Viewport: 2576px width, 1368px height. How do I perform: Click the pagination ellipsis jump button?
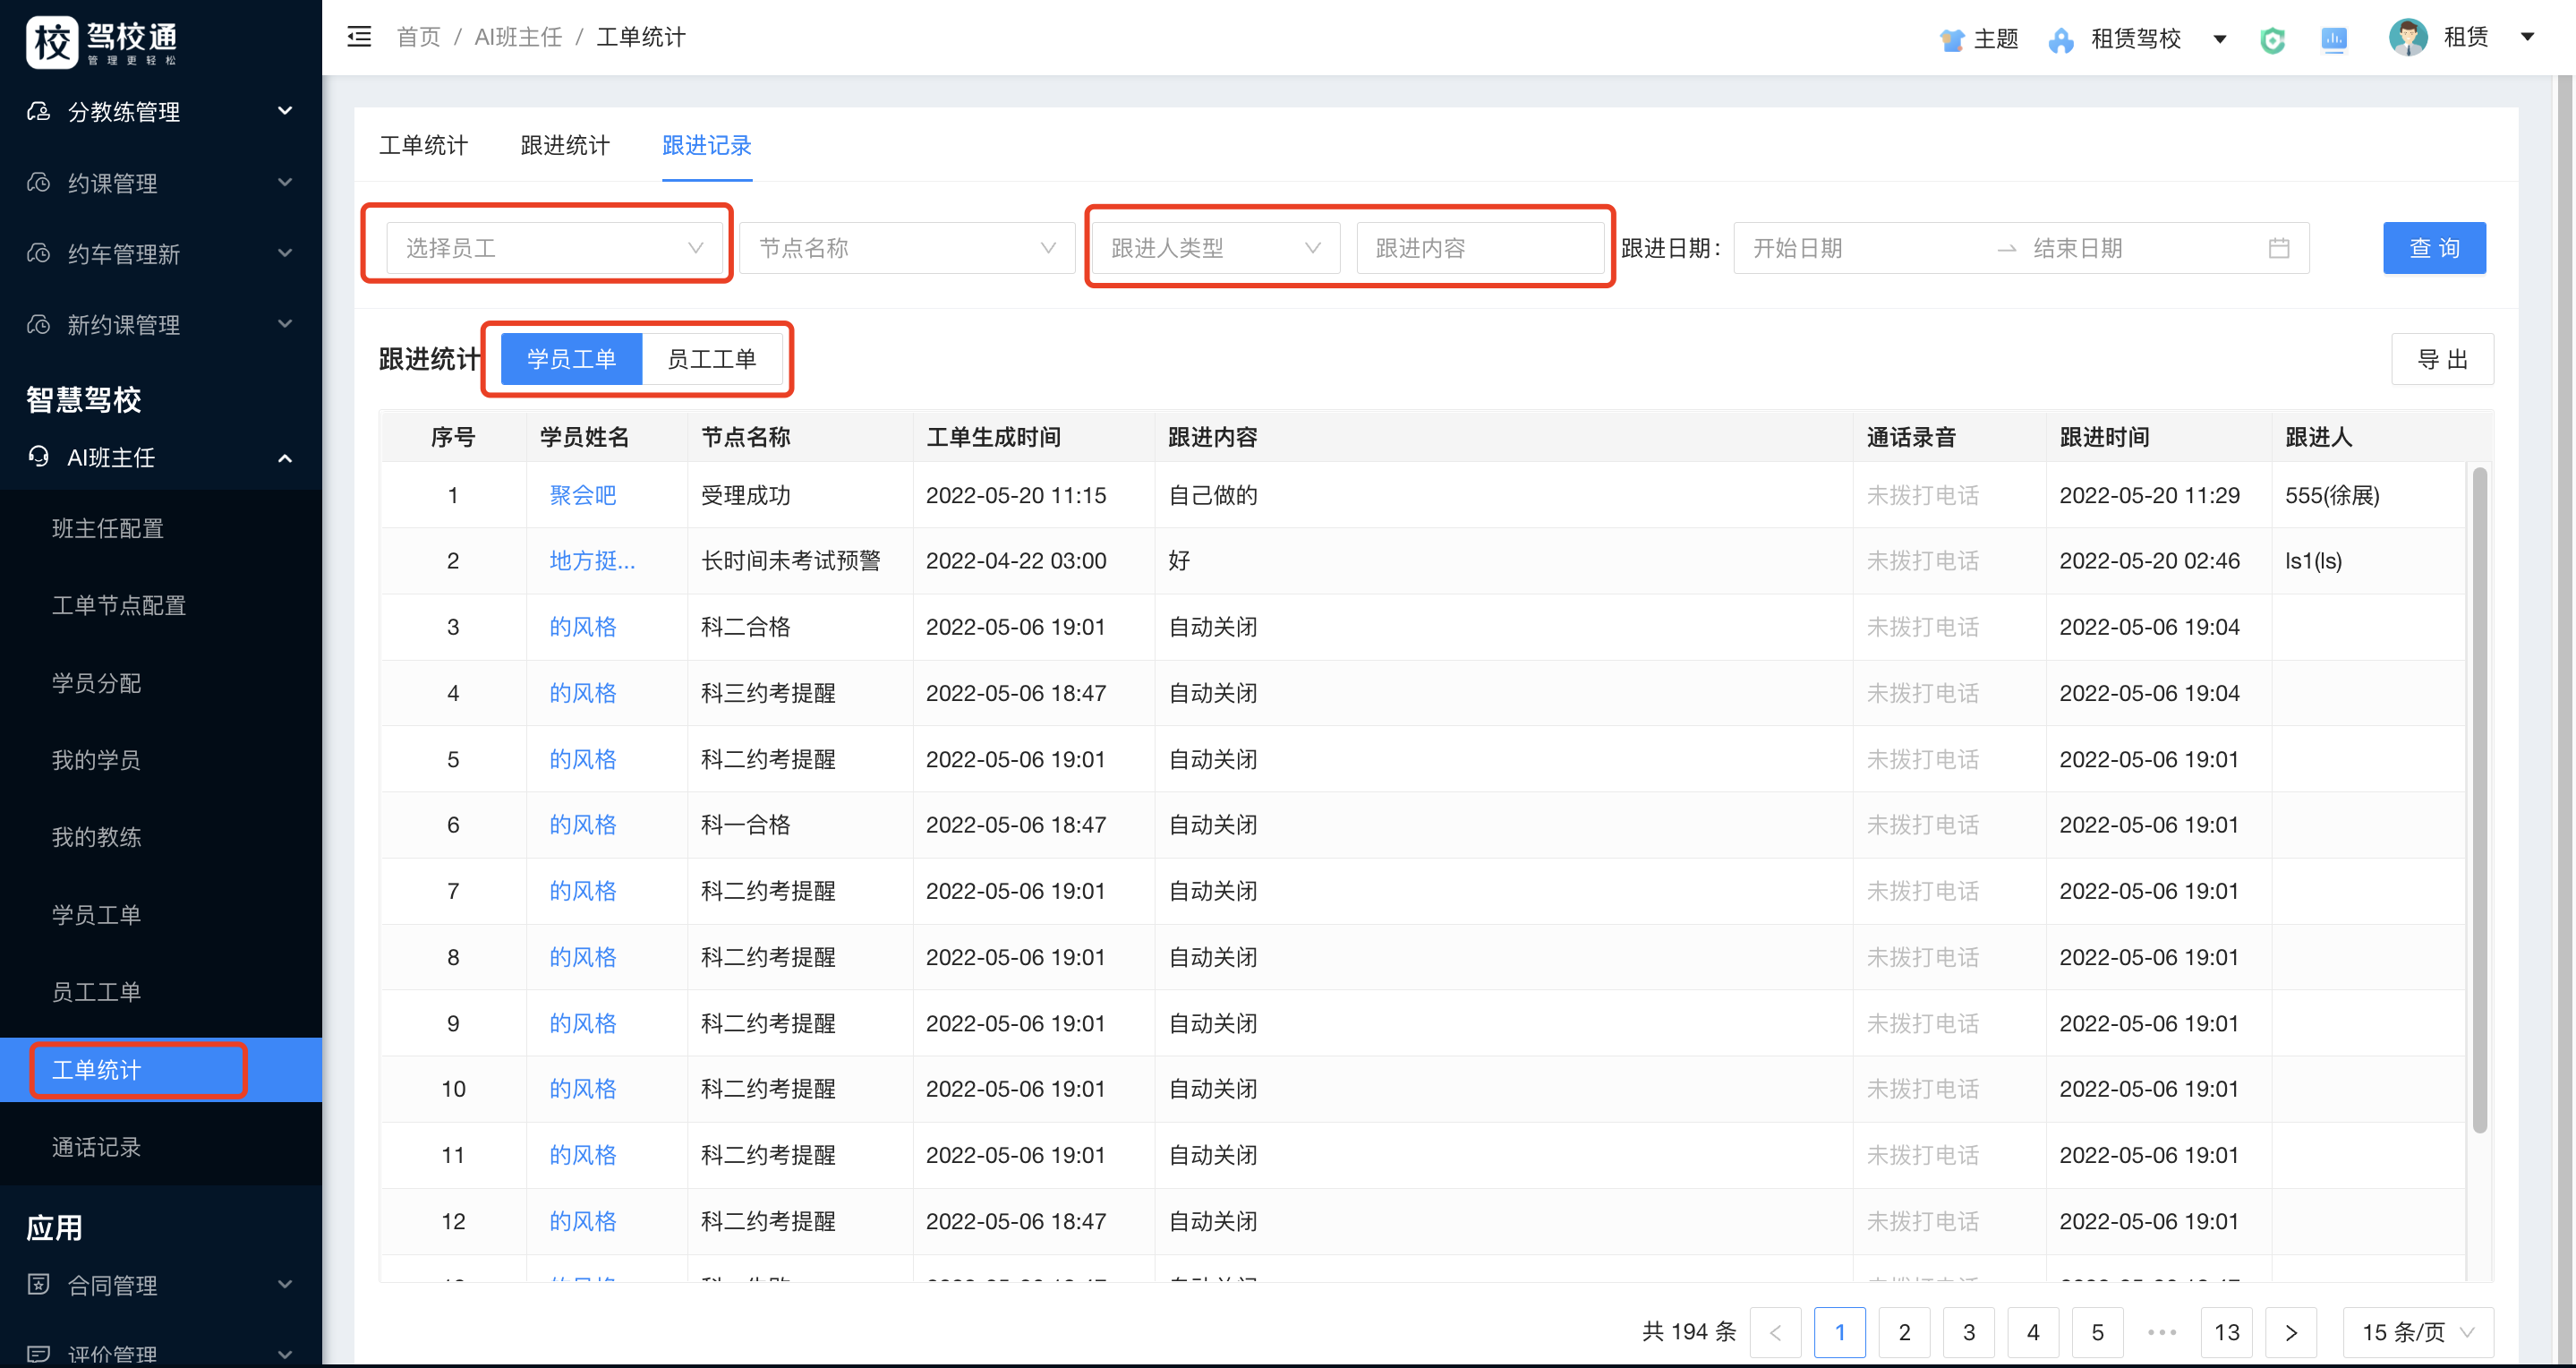[2162, 1332]
